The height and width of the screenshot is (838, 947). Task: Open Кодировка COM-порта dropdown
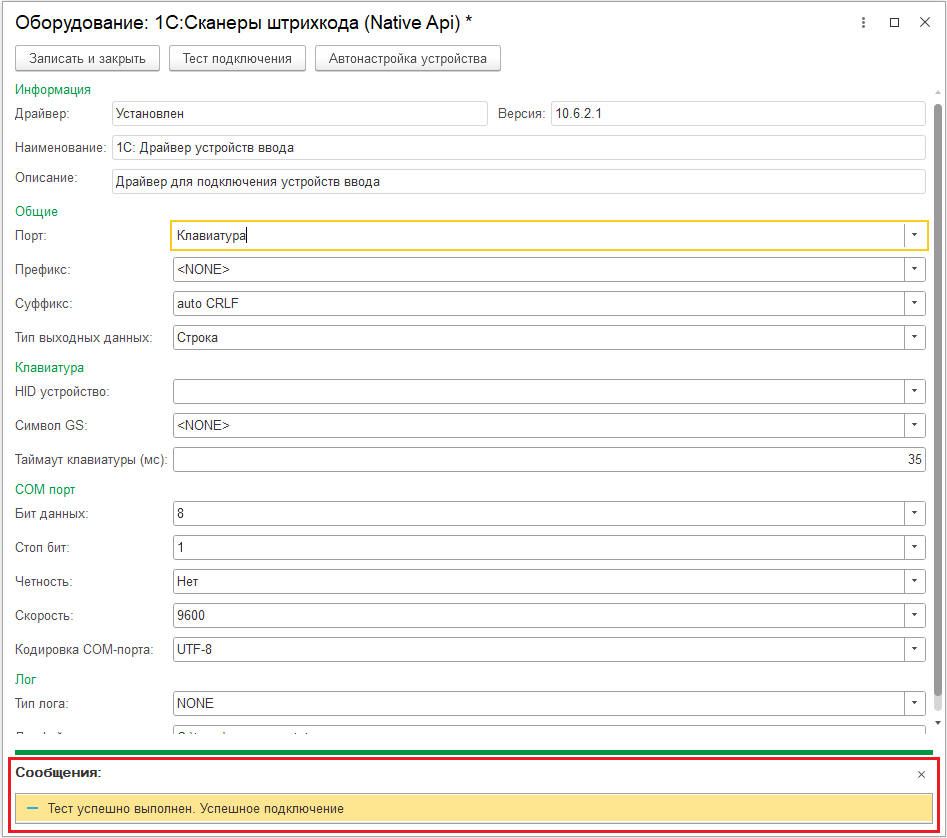pos(914,649)
